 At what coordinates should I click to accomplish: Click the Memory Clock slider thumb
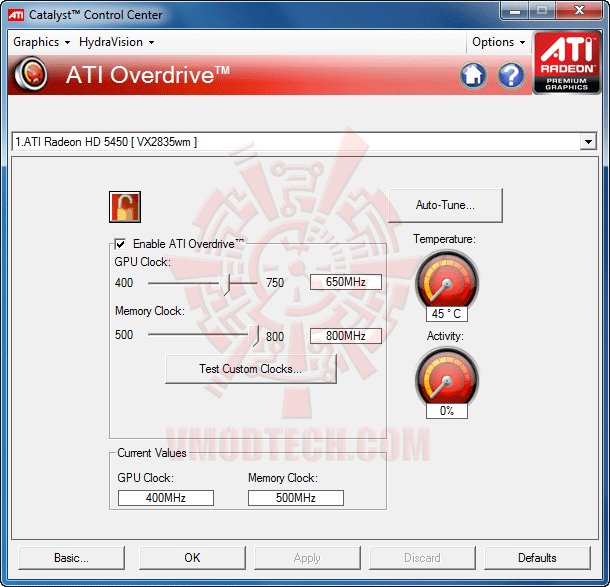point(254,336)
